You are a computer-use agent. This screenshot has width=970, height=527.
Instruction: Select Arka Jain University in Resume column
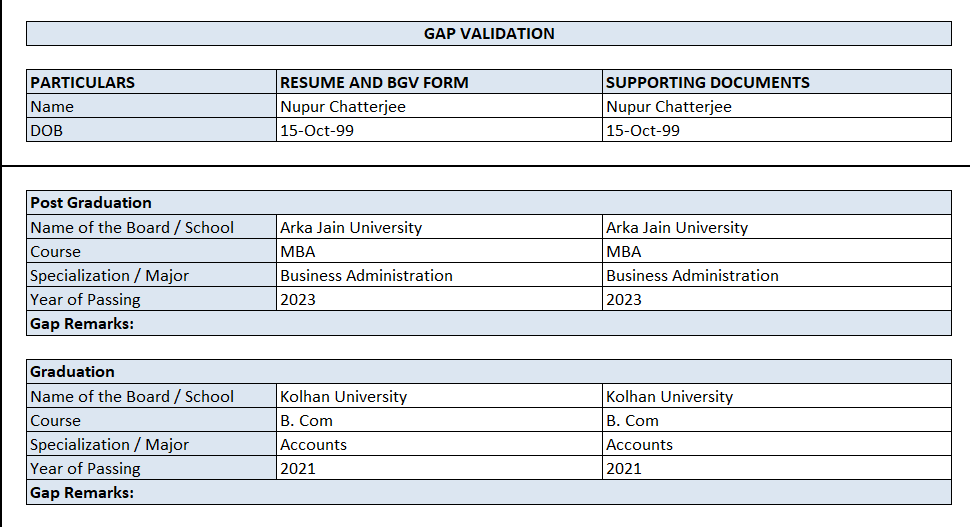[x=351, y=228]
